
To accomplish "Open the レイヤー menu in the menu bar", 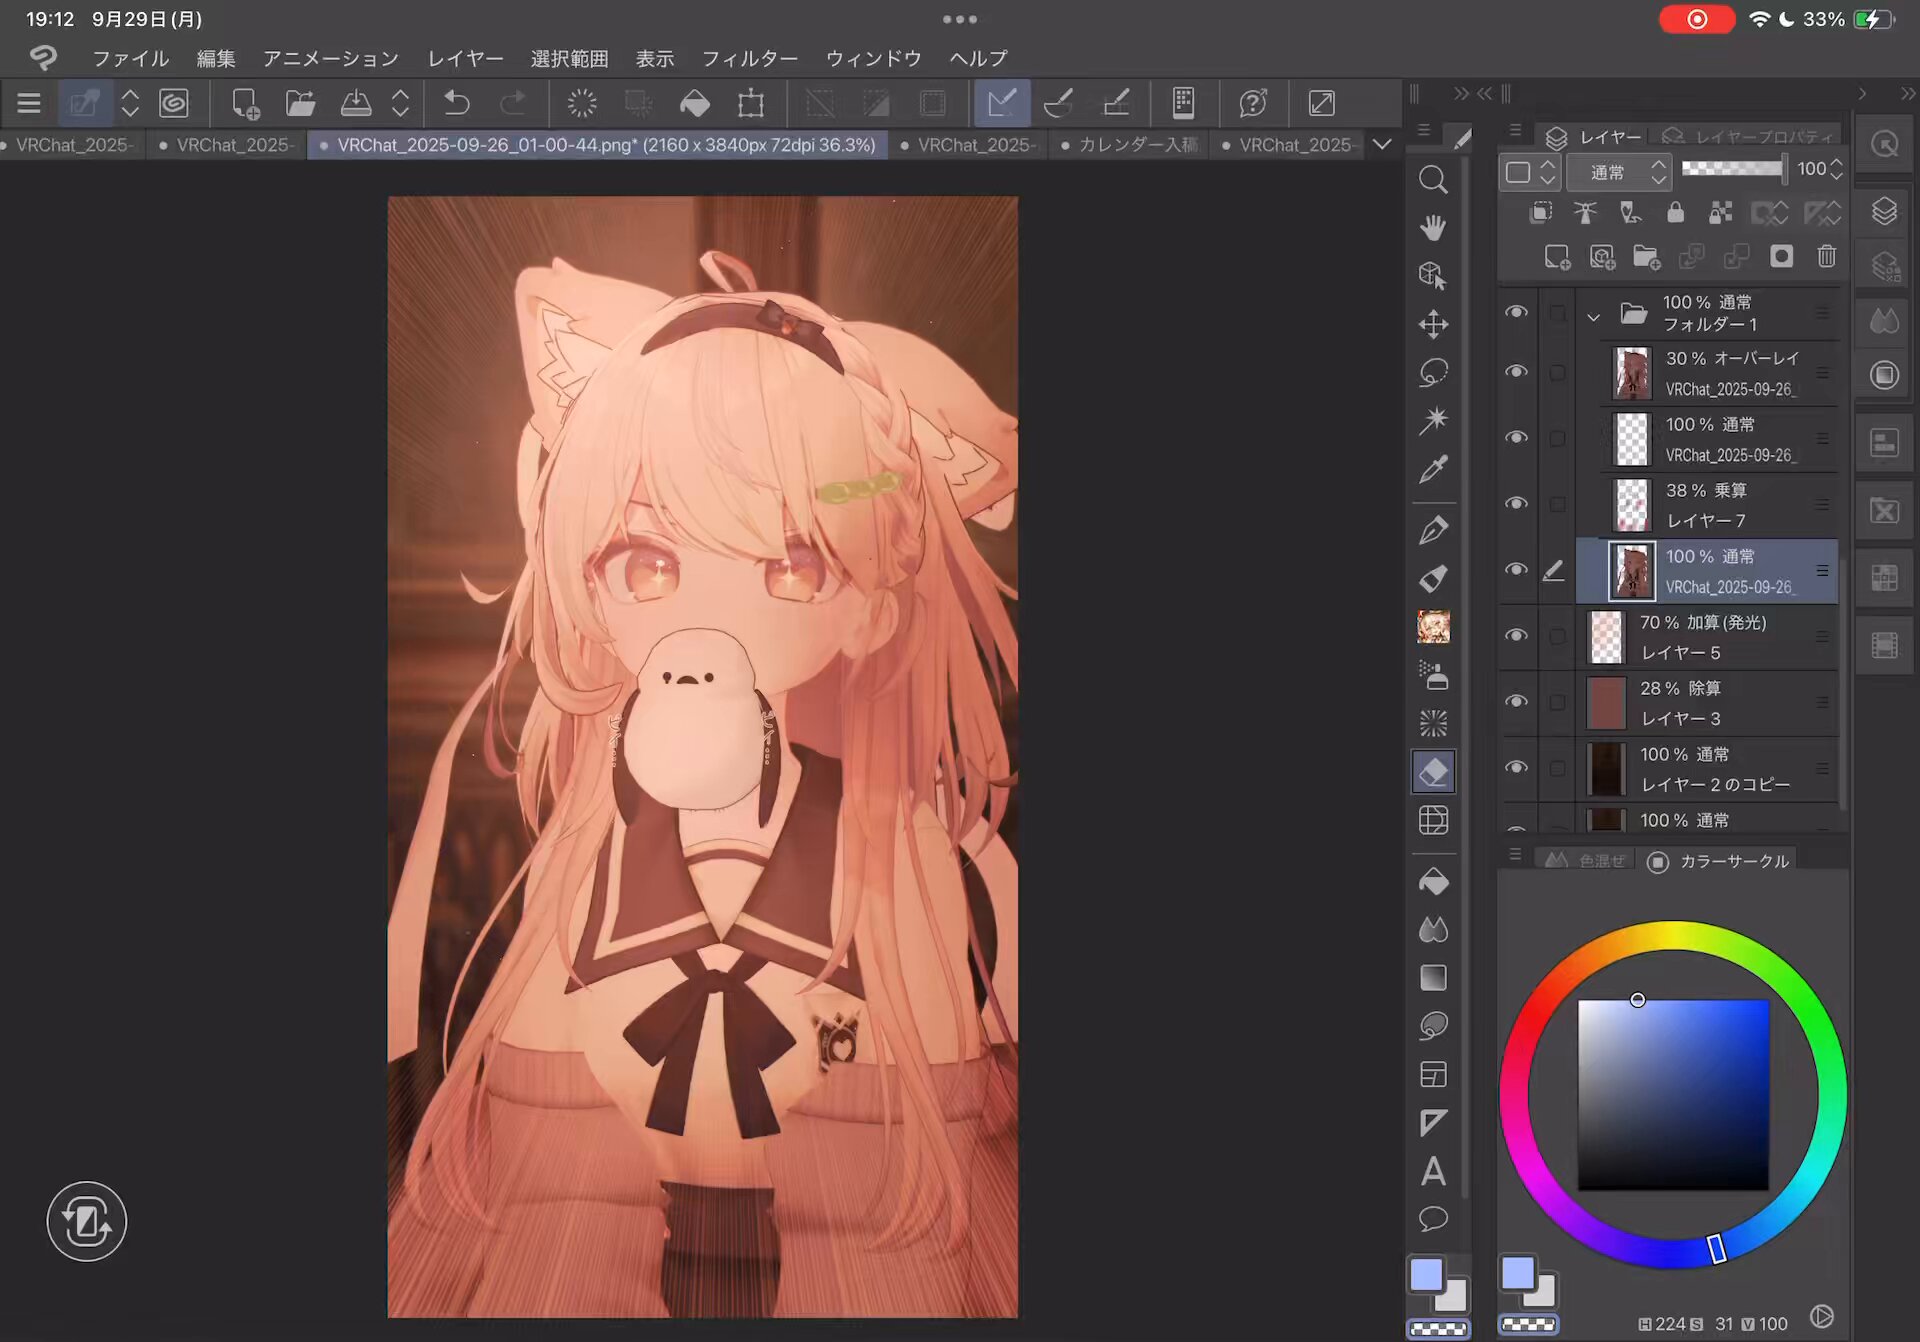I will 465,58.
